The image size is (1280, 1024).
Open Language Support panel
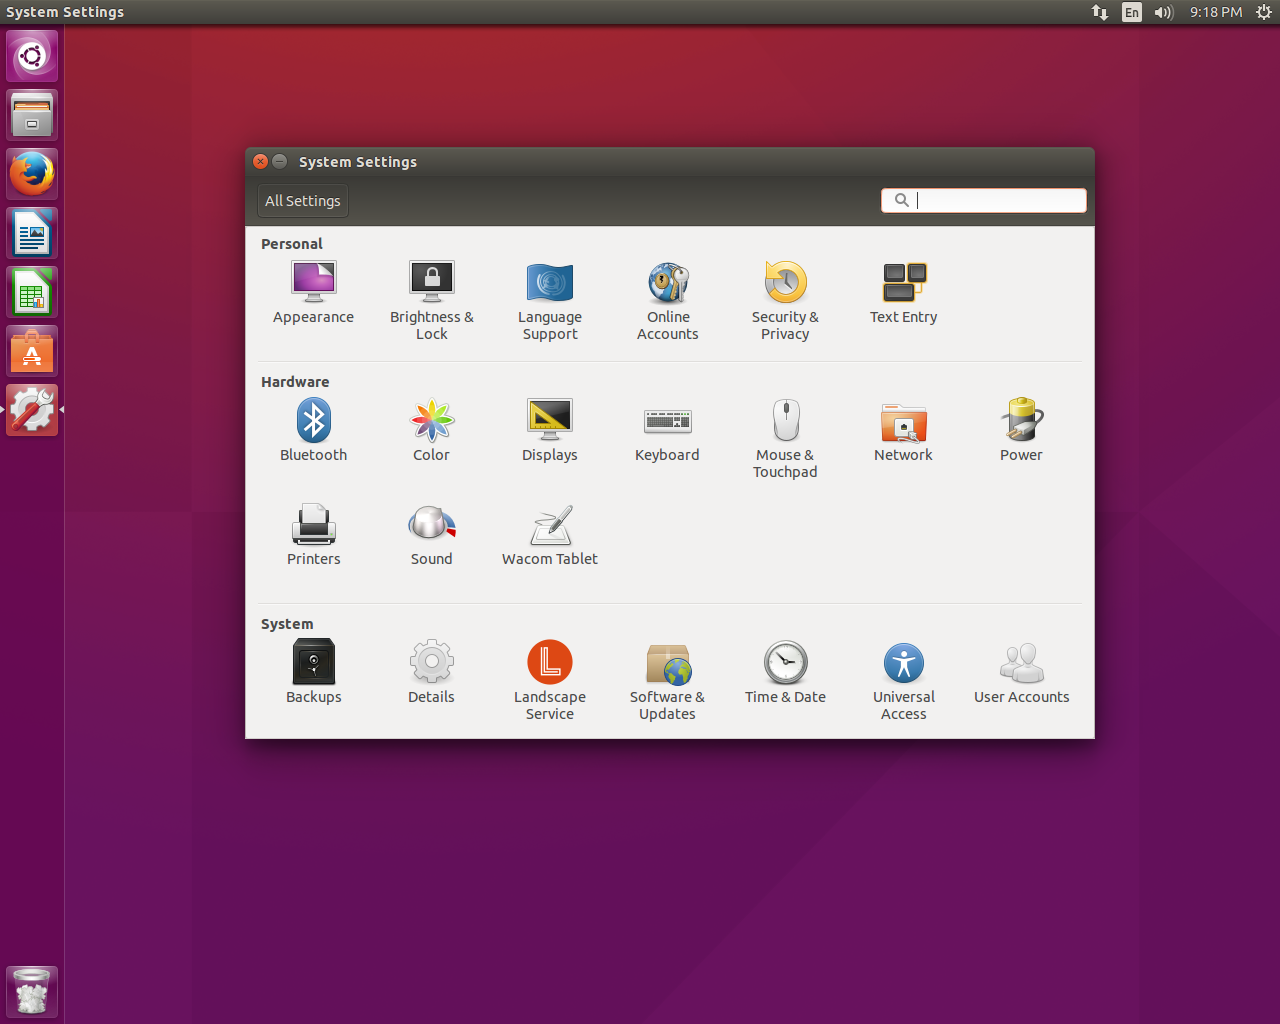click(x=550, y=301)
